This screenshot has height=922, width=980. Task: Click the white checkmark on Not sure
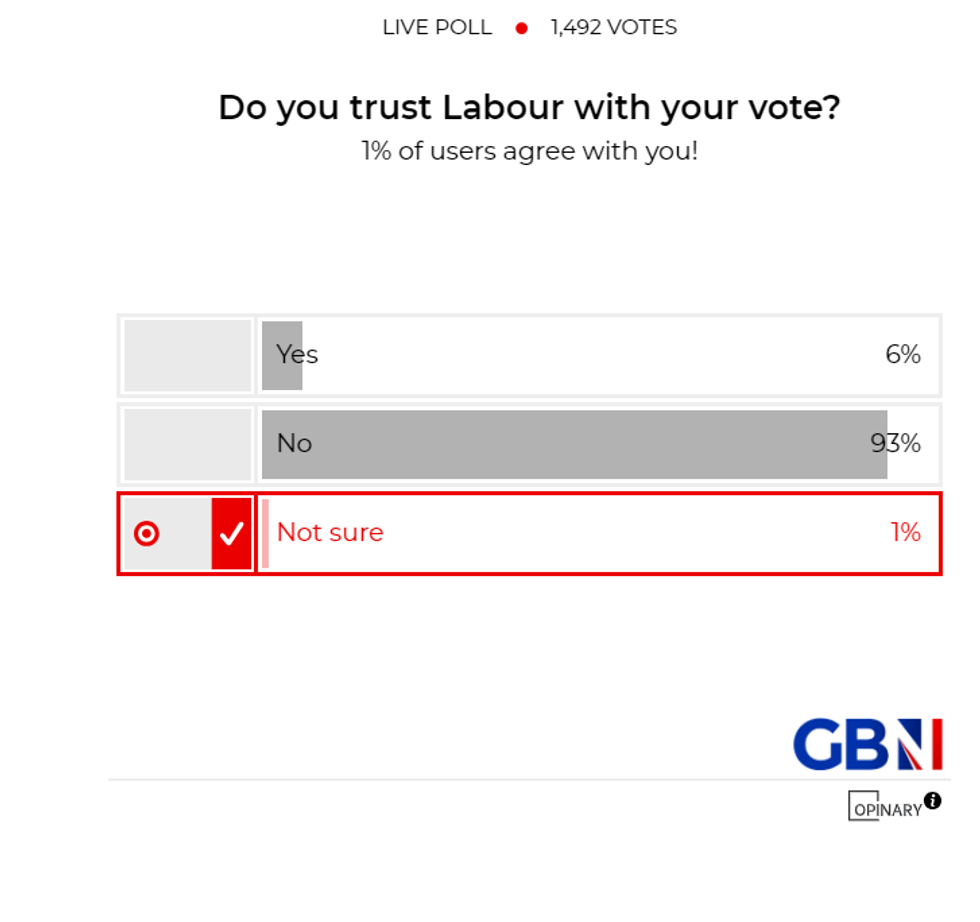(x=231, y=534)
